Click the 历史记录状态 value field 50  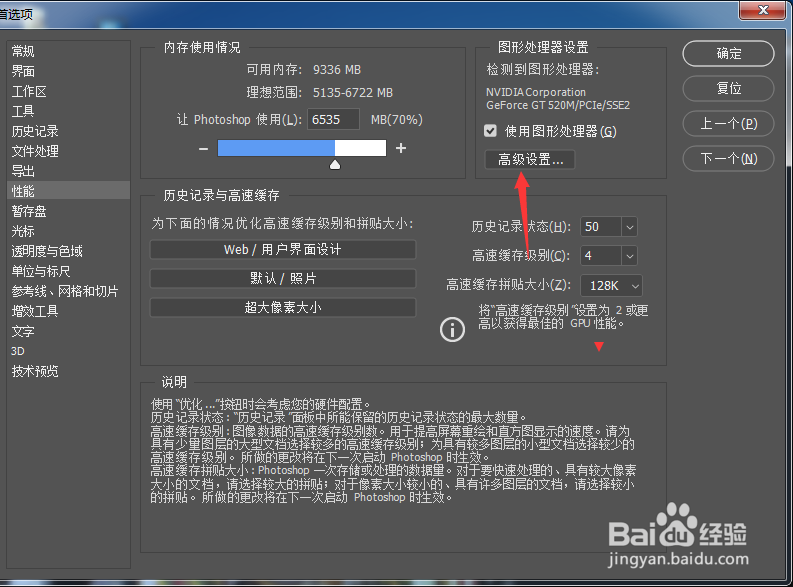coord(601,227)
